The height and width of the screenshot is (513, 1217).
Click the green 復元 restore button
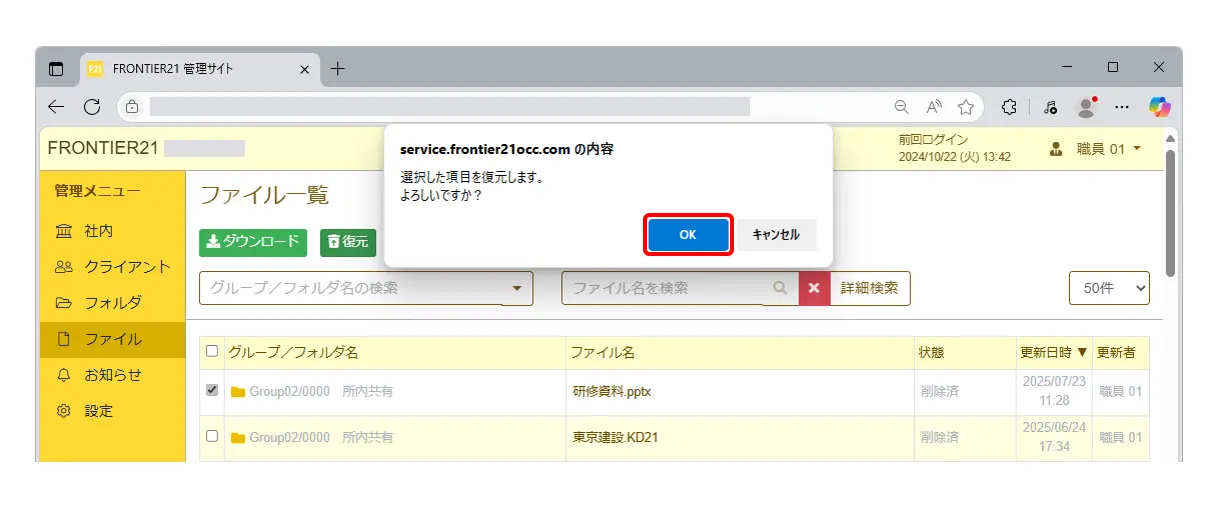pos(347,242)
